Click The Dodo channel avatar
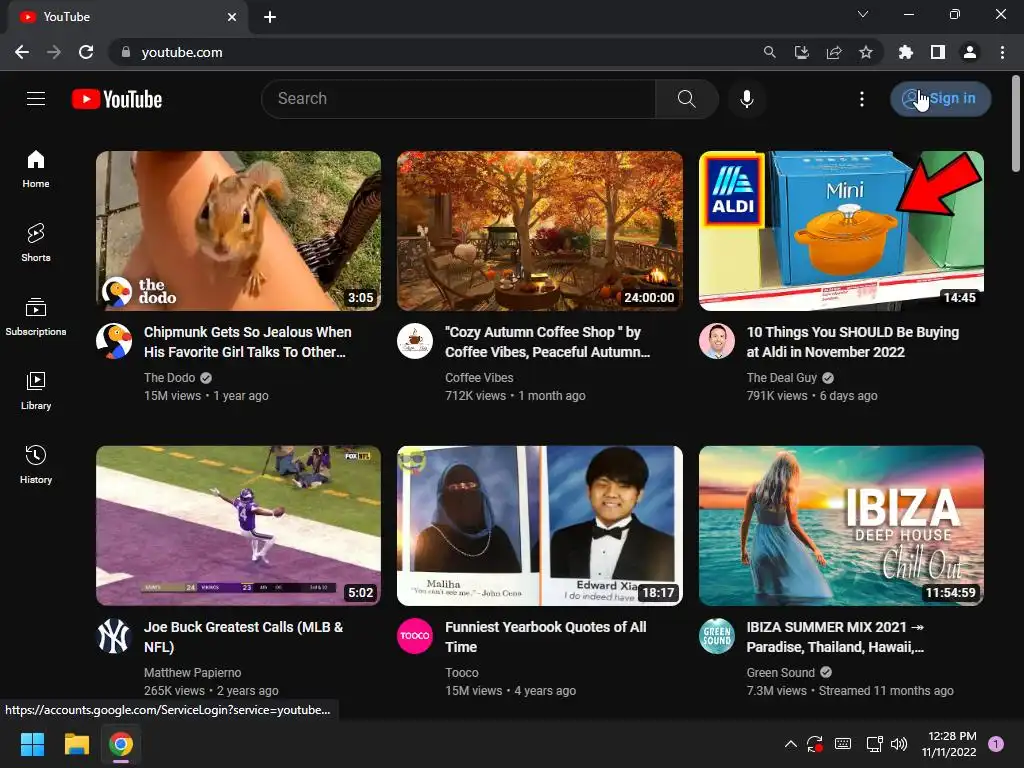 [x=114, y=341]
